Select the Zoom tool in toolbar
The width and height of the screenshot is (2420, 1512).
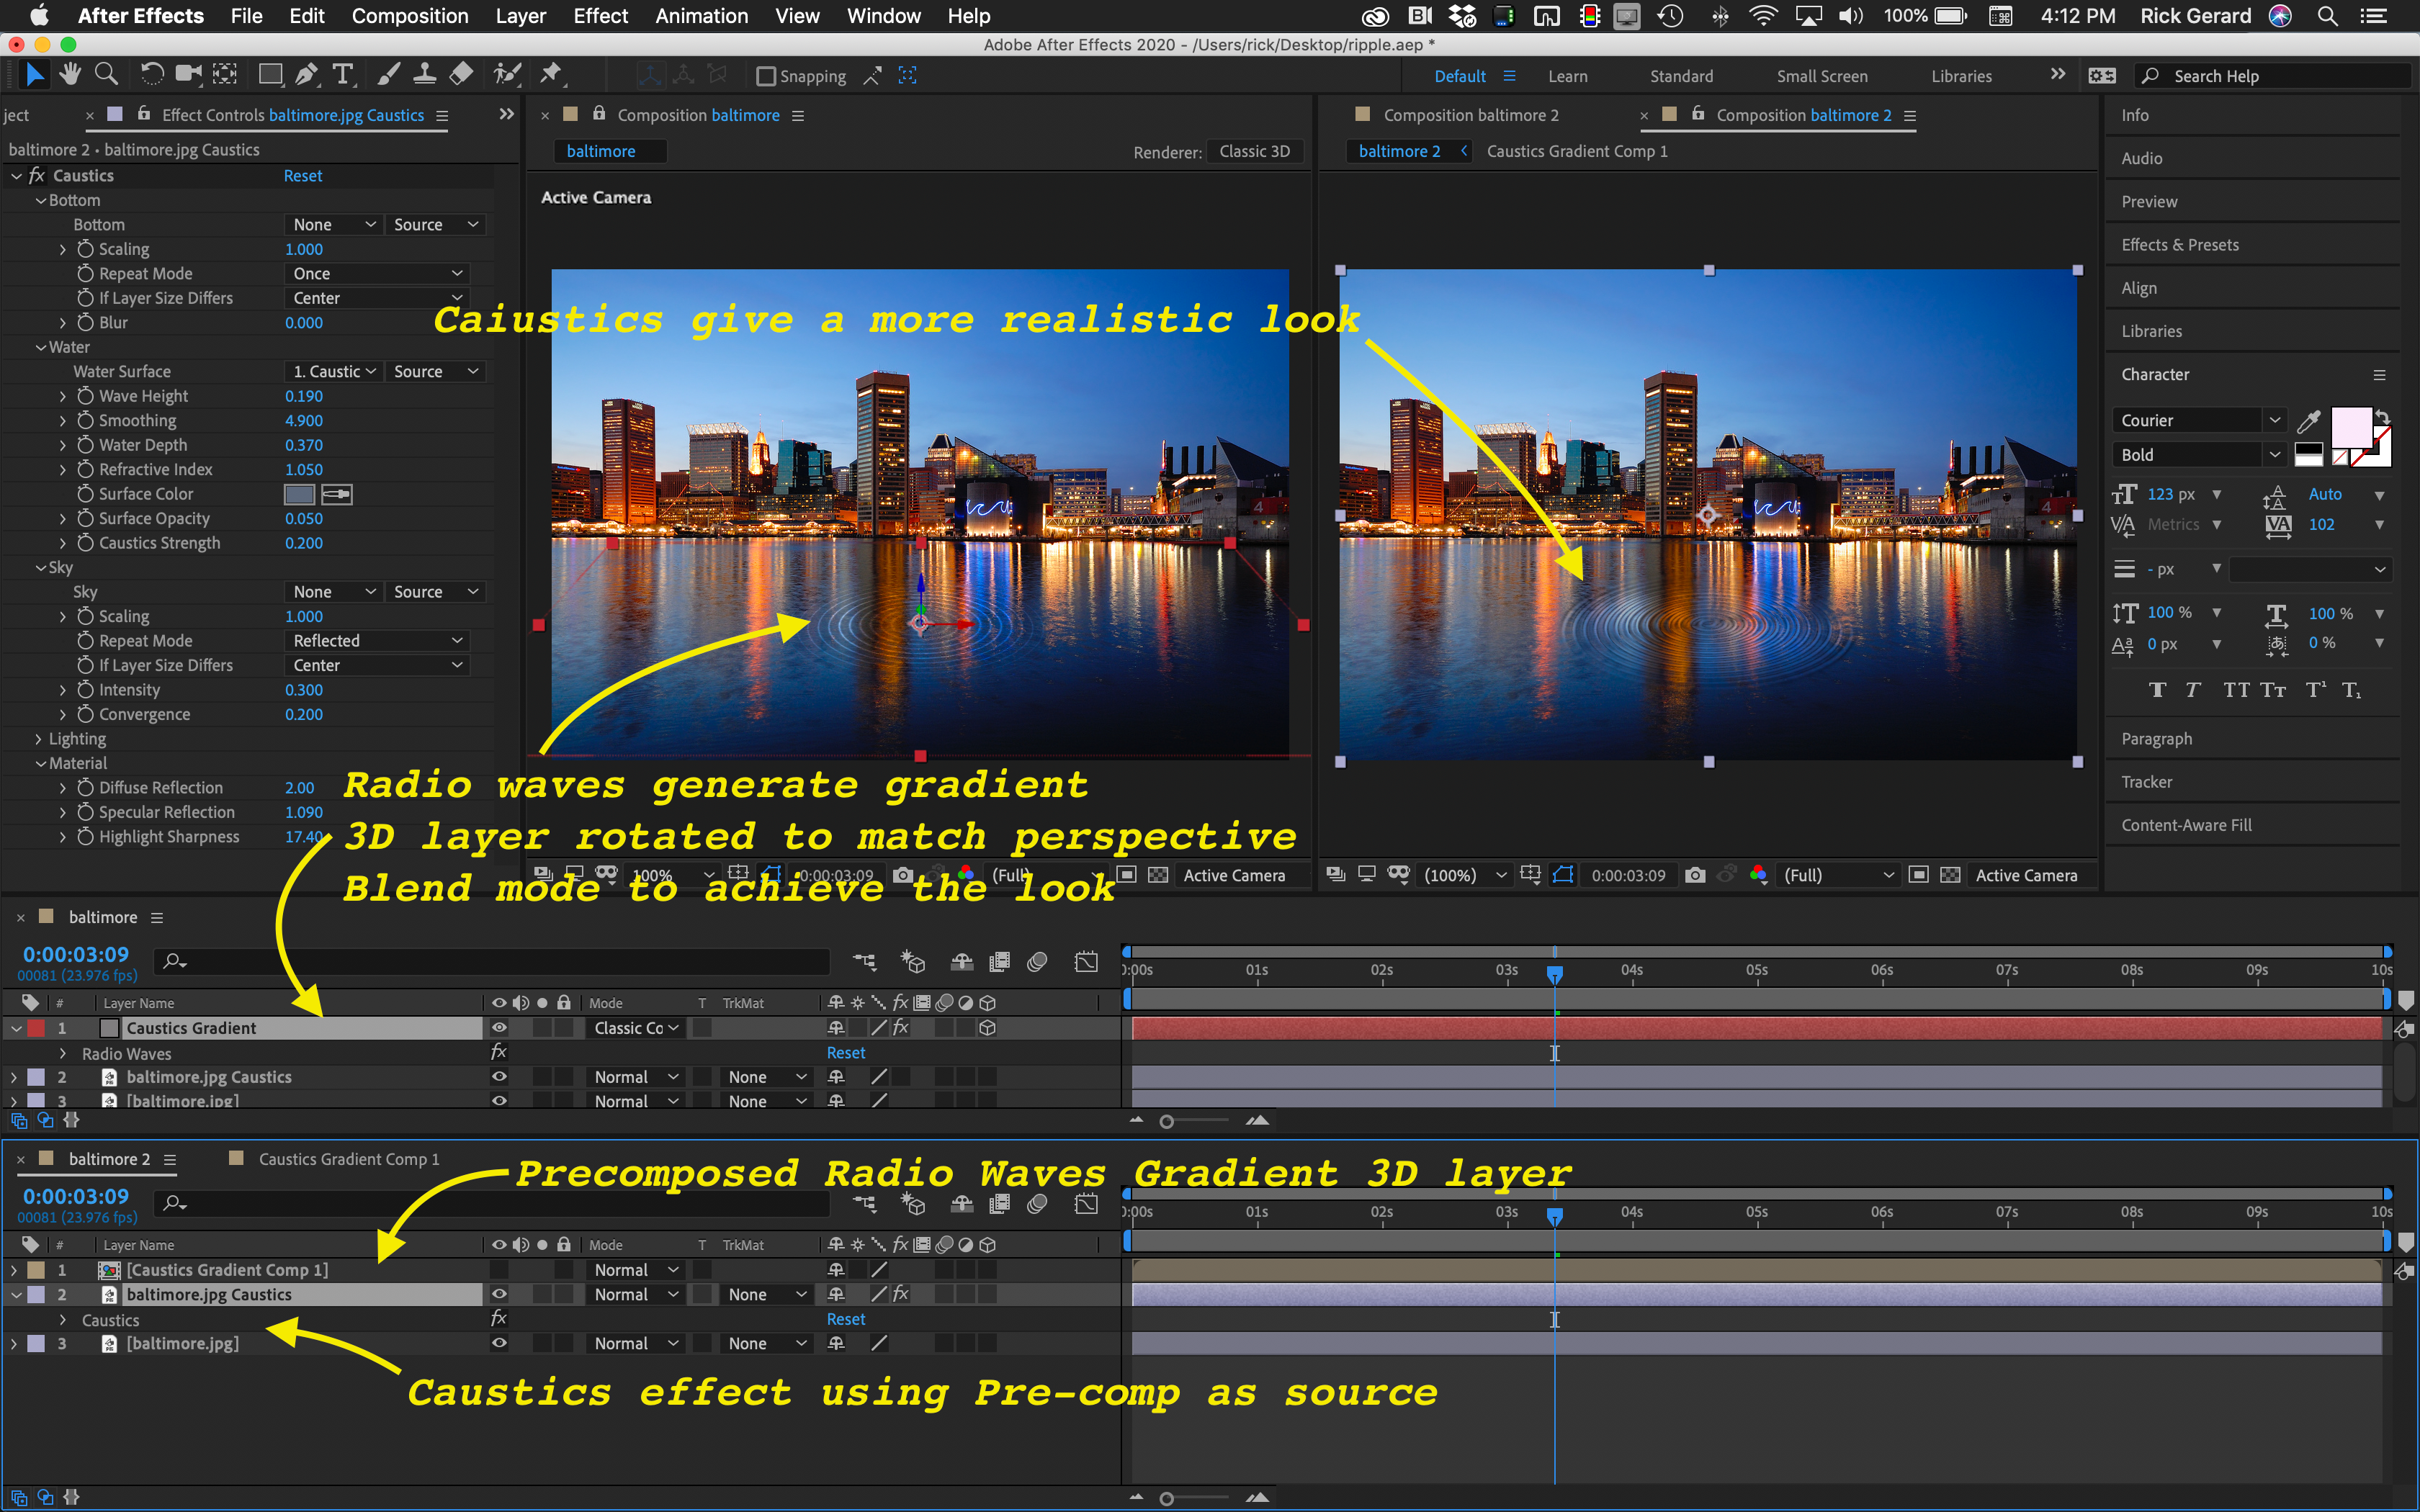pos(105,74)
